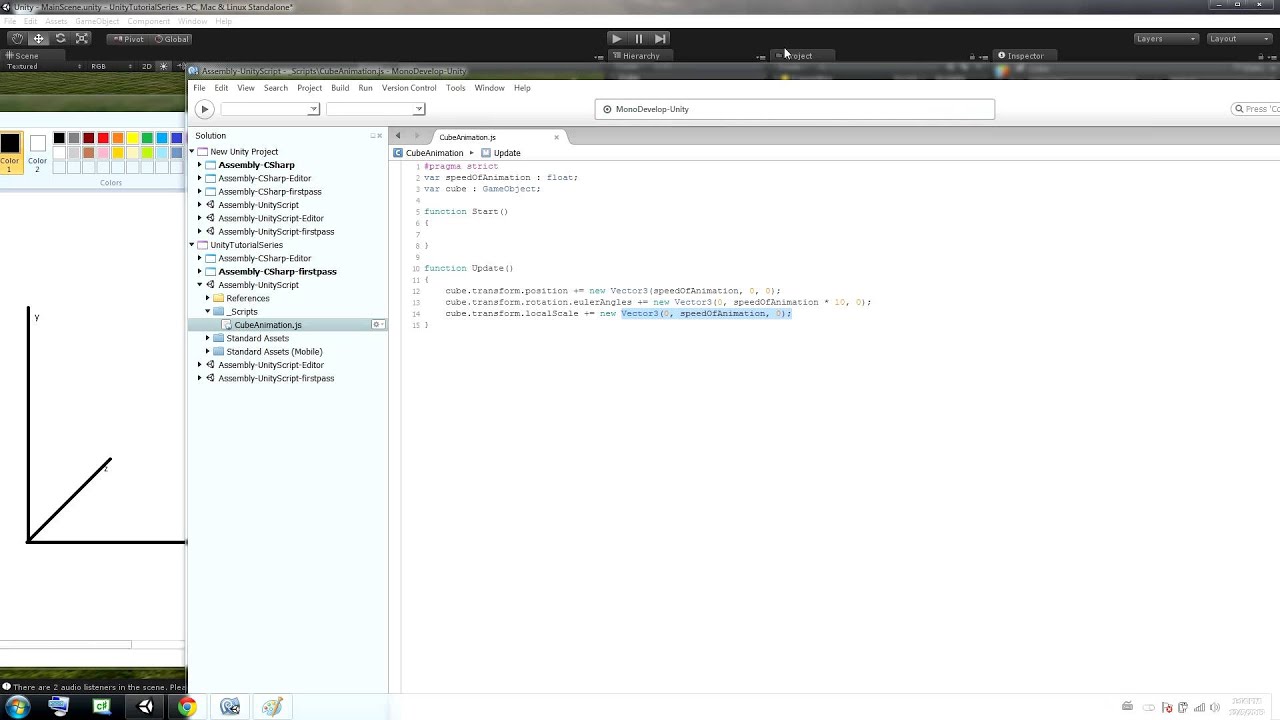This screenshot has width=1280, height=720.
Task: Switch to CubeAnimation.js editor tab
Action: (467, 137)
